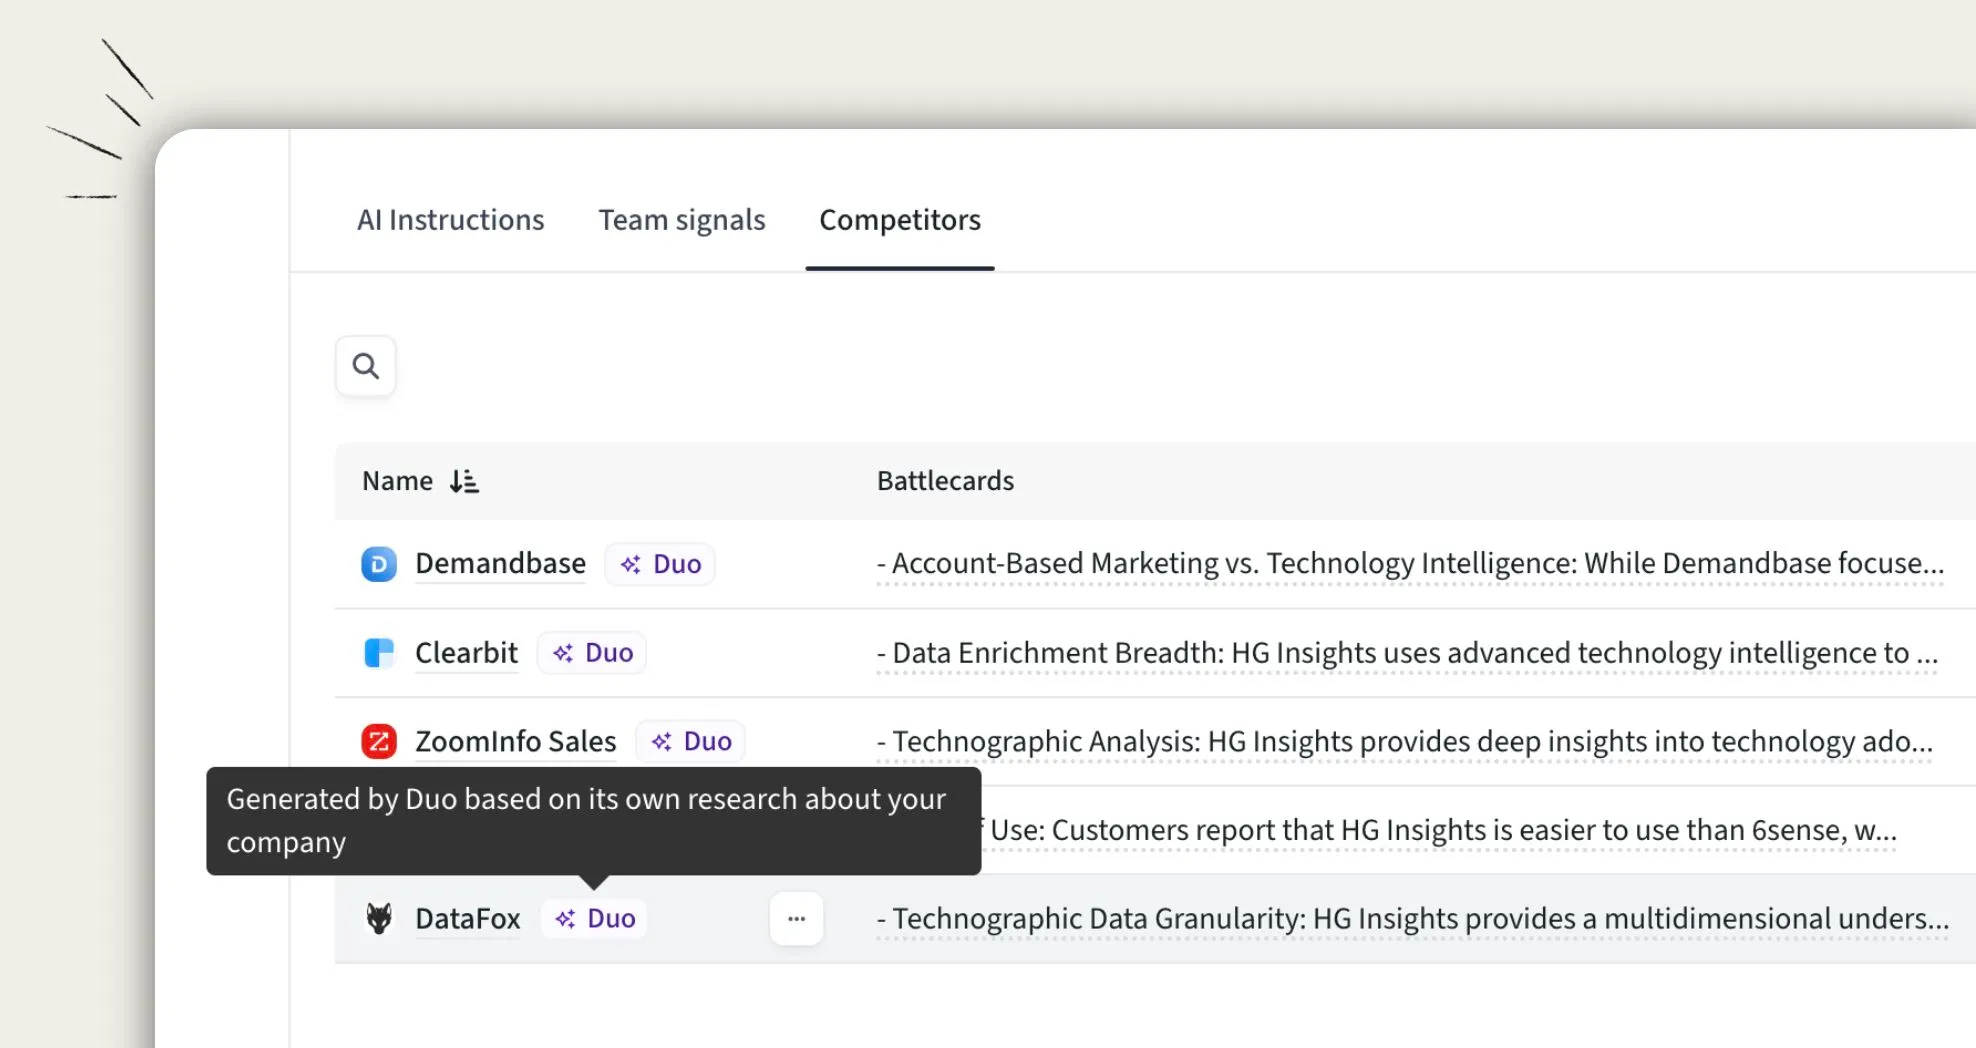Open the ellipsis menu on the DataFox row

tap(796, 918)
